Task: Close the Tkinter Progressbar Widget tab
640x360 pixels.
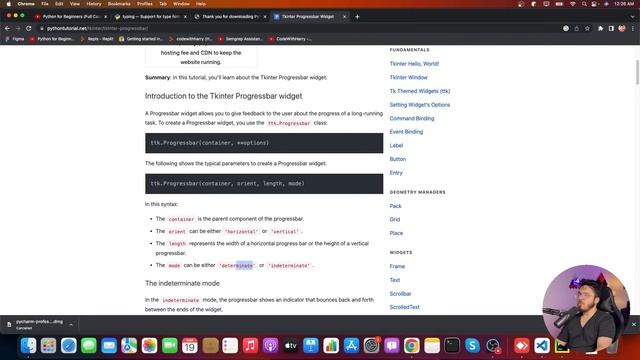Action: click(344, 17)
